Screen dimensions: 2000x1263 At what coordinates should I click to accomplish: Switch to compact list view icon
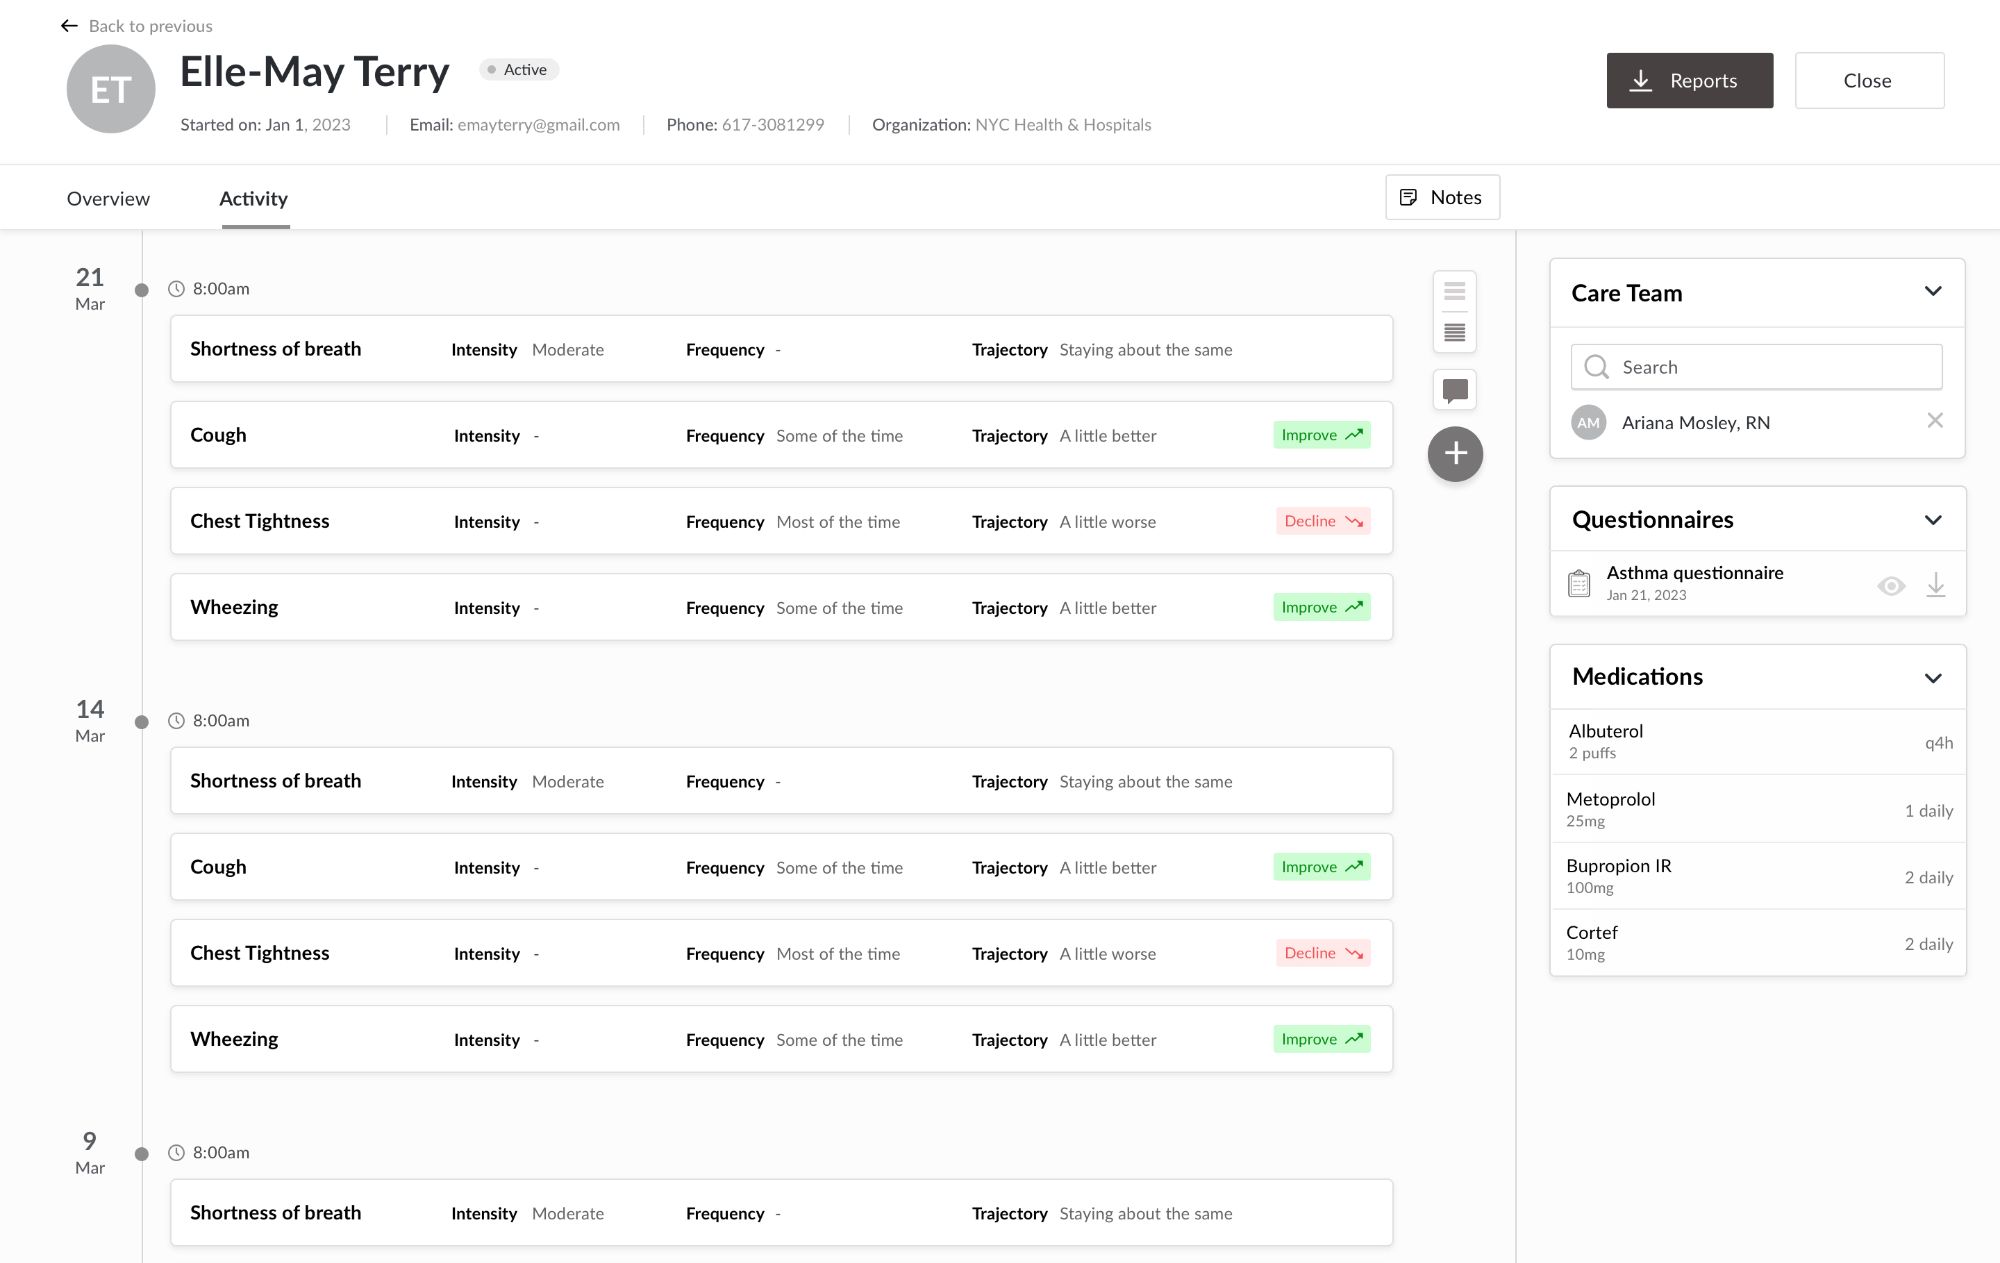click(1454, 291)
